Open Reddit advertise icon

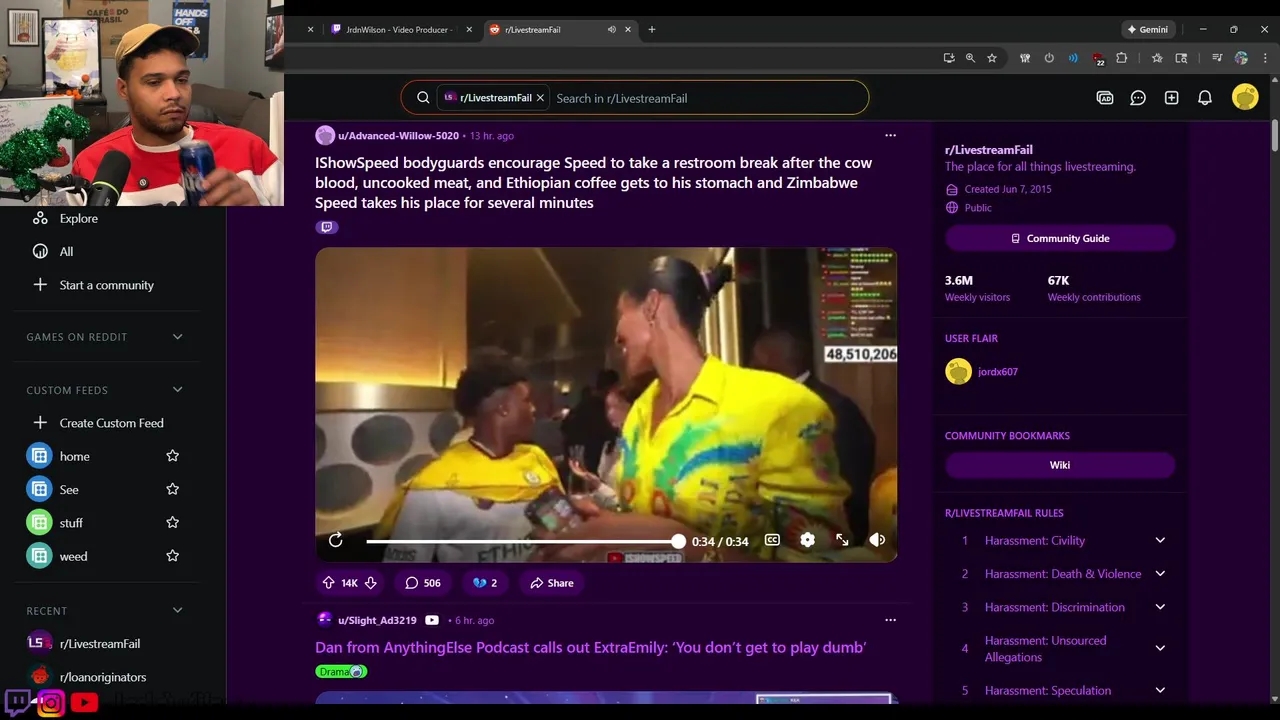1105,98
